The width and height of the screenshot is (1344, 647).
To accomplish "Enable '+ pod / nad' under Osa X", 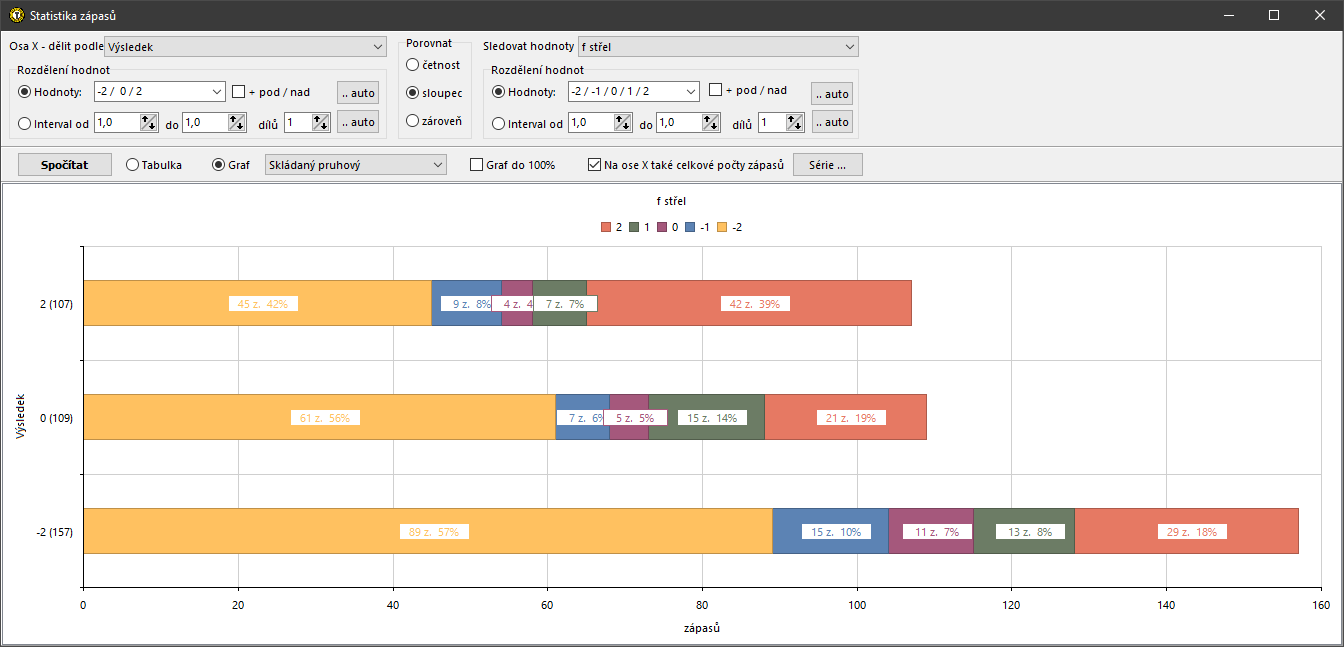I will click(x=238, y=92).
